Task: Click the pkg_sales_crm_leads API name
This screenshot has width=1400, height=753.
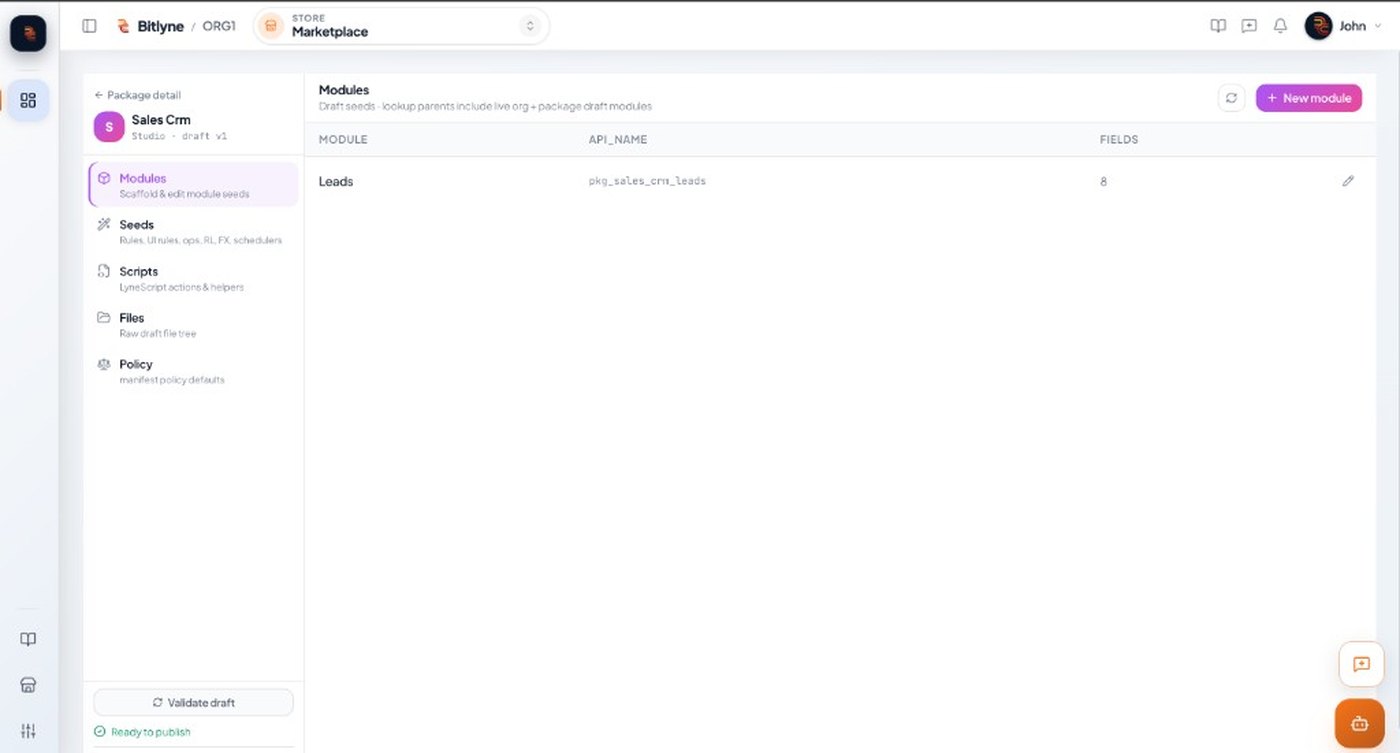Action: click(x=647, y=181)
